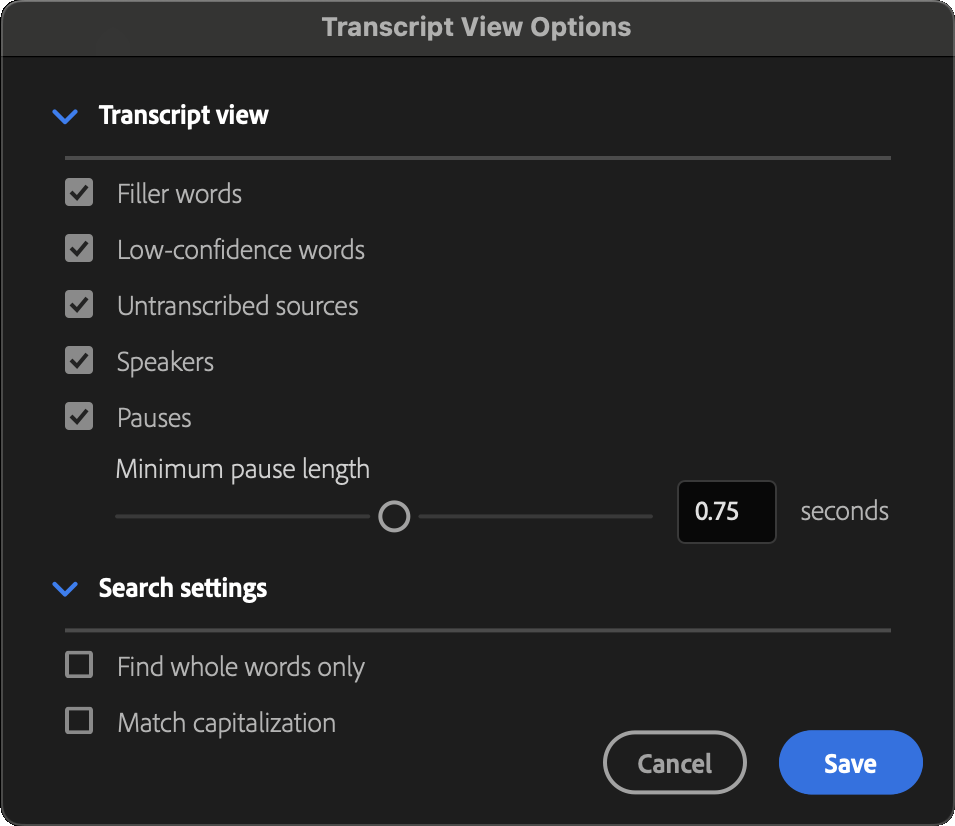Toggle the Untranscribed sources checkbox
This screenshot has height=826, width=955.
[79, 305]
